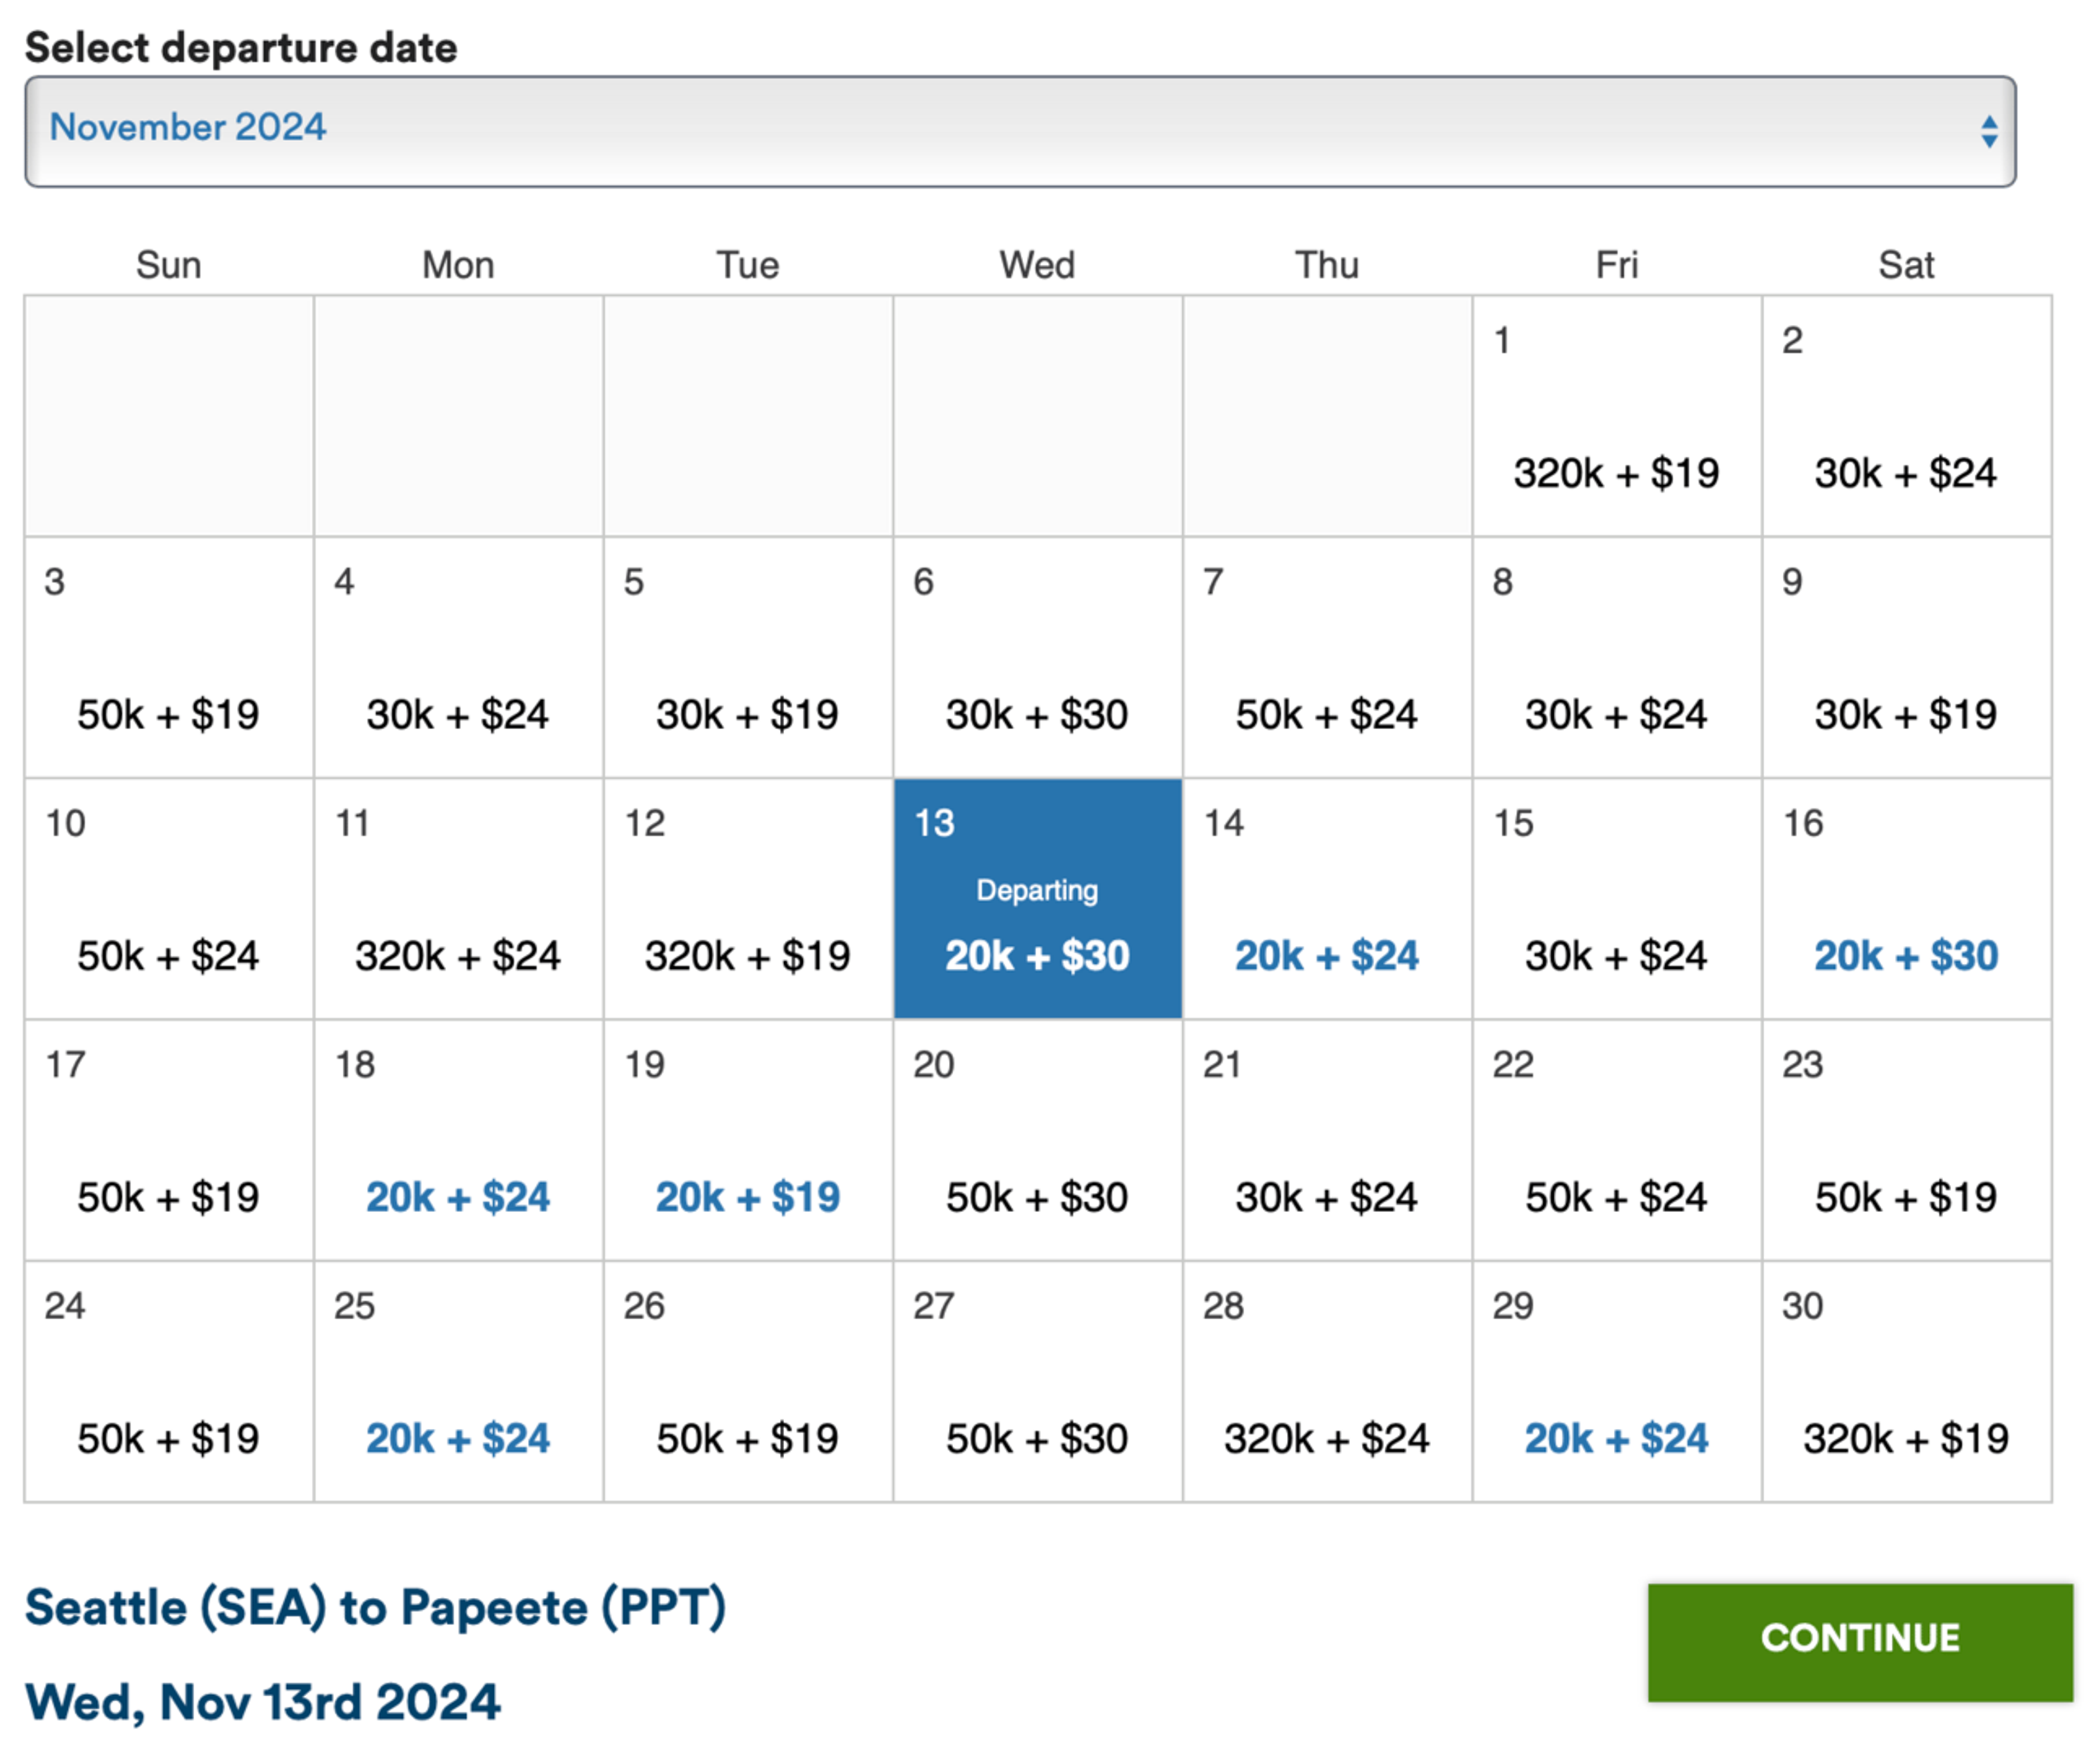
Task: Choose November 25 fare 20k + $24
Action: (458, 1381)
